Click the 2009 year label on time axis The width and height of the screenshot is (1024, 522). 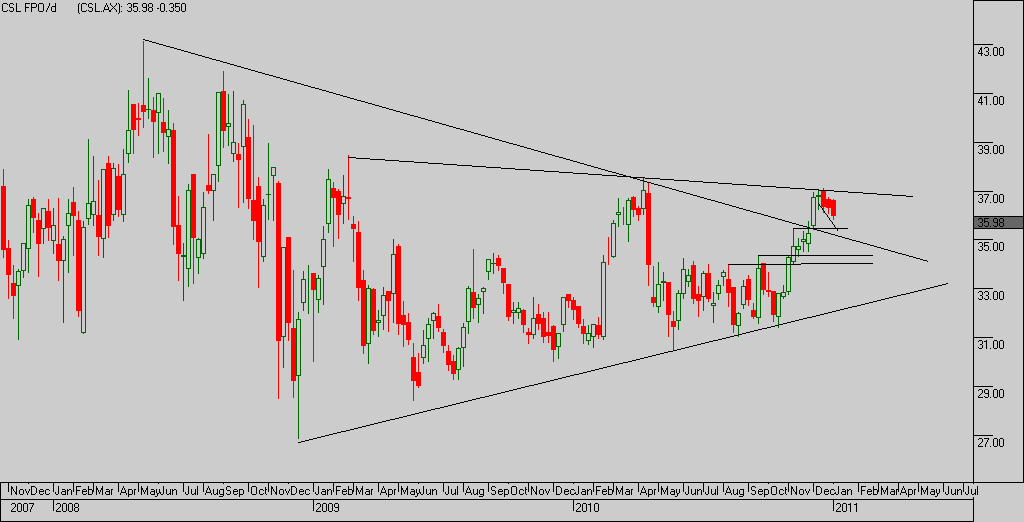click(x=328, y=507)
